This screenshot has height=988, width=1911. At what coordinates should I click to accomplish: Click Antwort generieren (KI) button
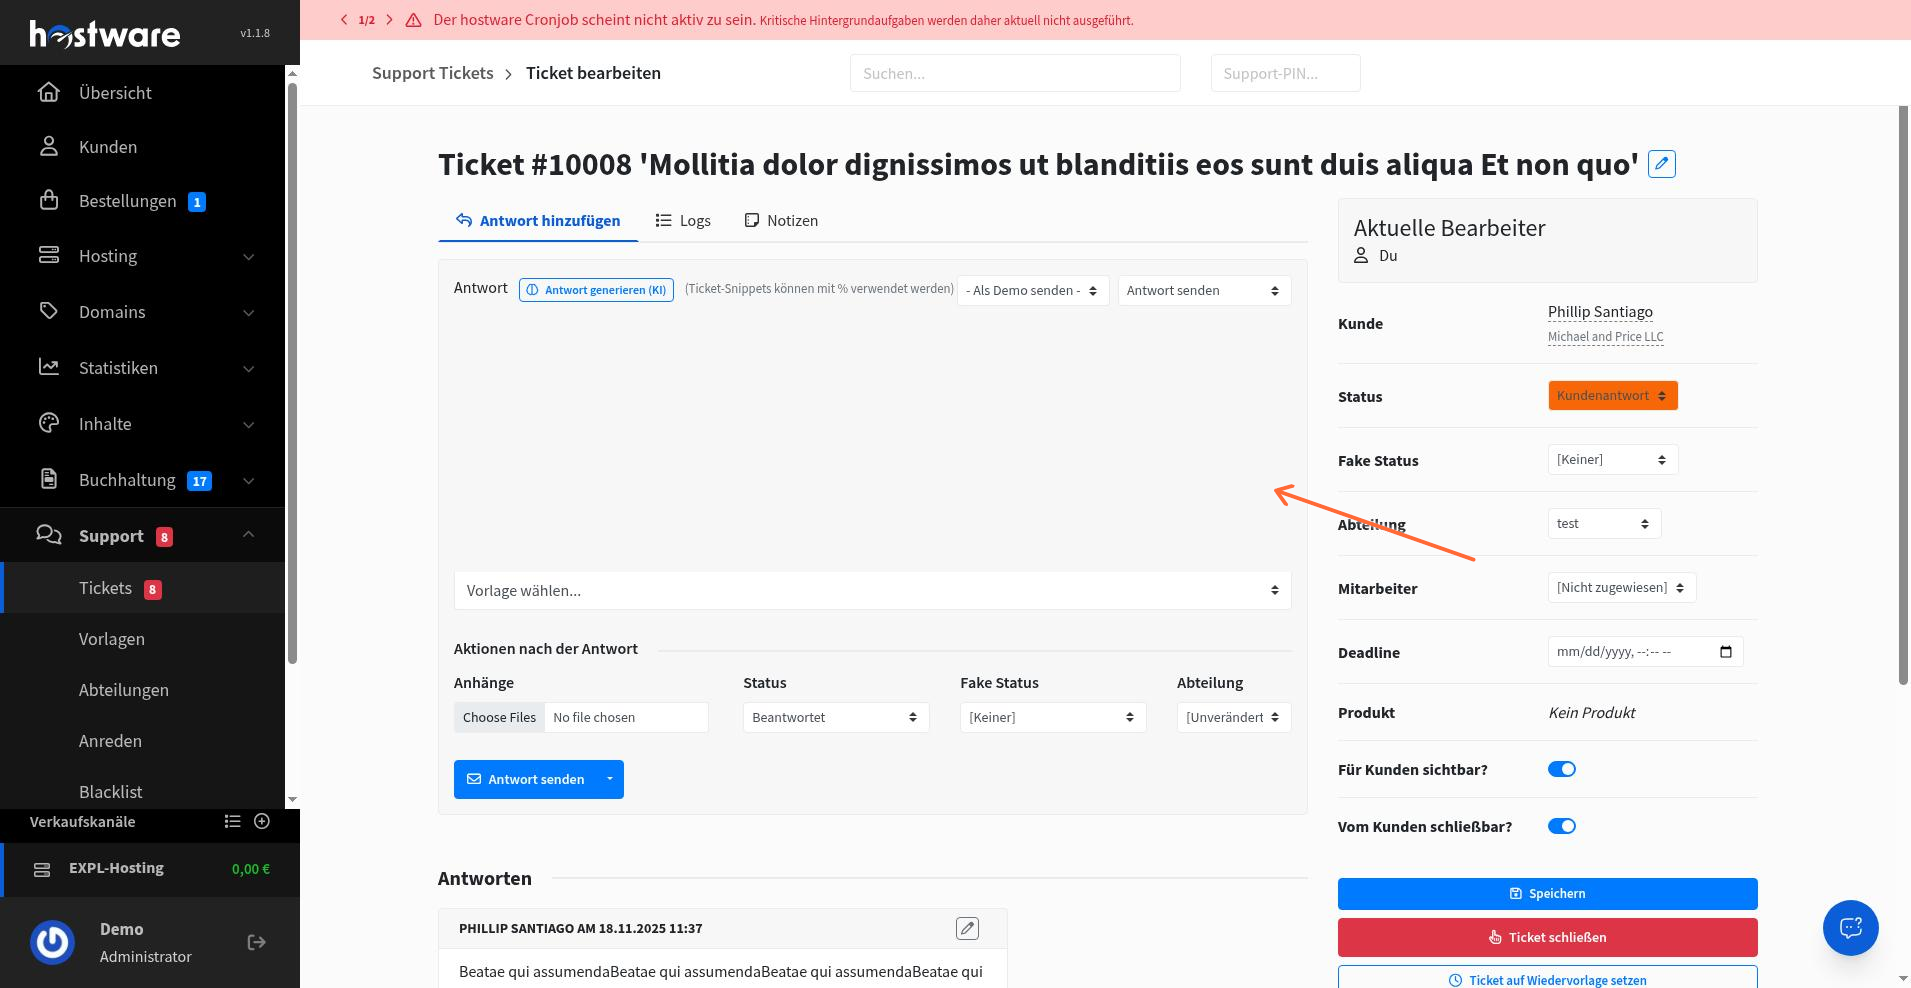coord(596,290)
